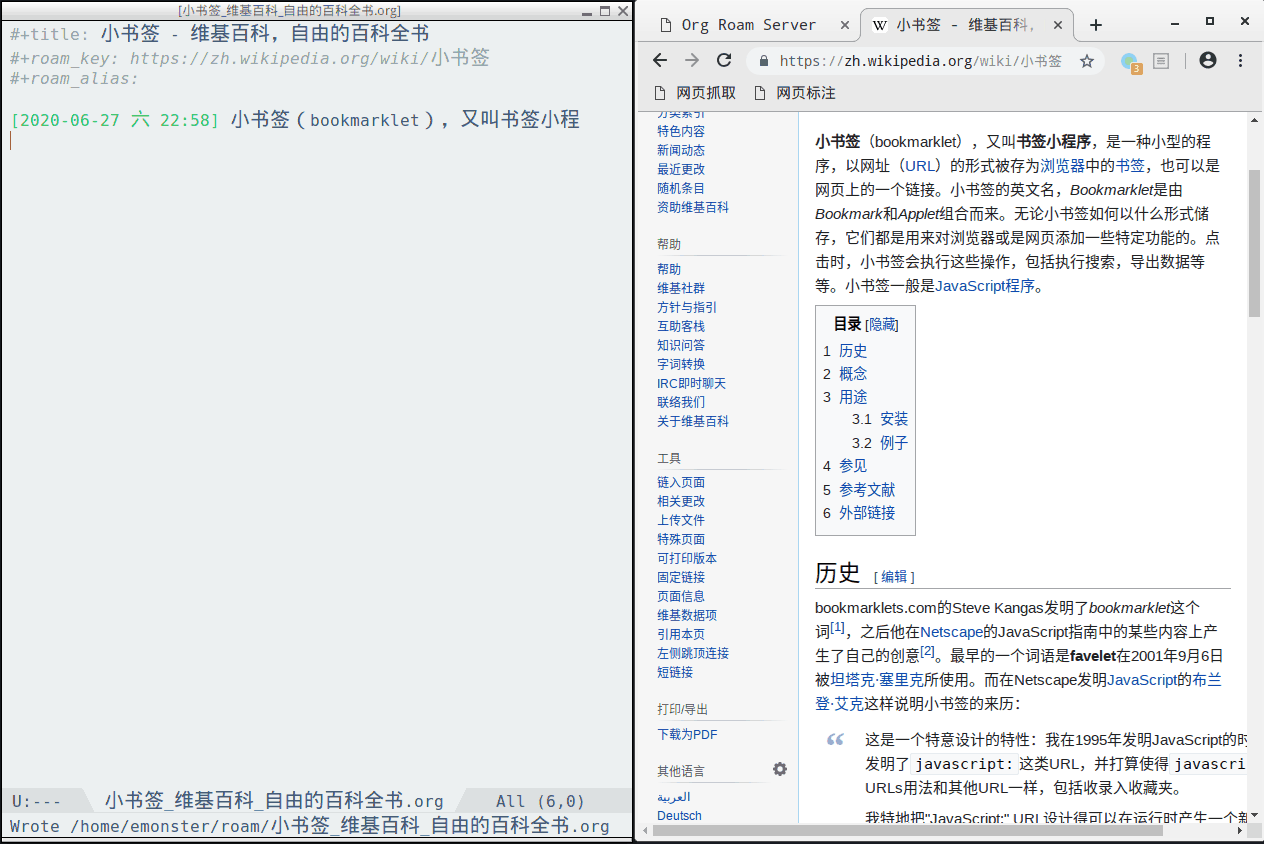Jump to contents entry 5 参考文献
This screenshot has width=1264, height=844.
867,490
